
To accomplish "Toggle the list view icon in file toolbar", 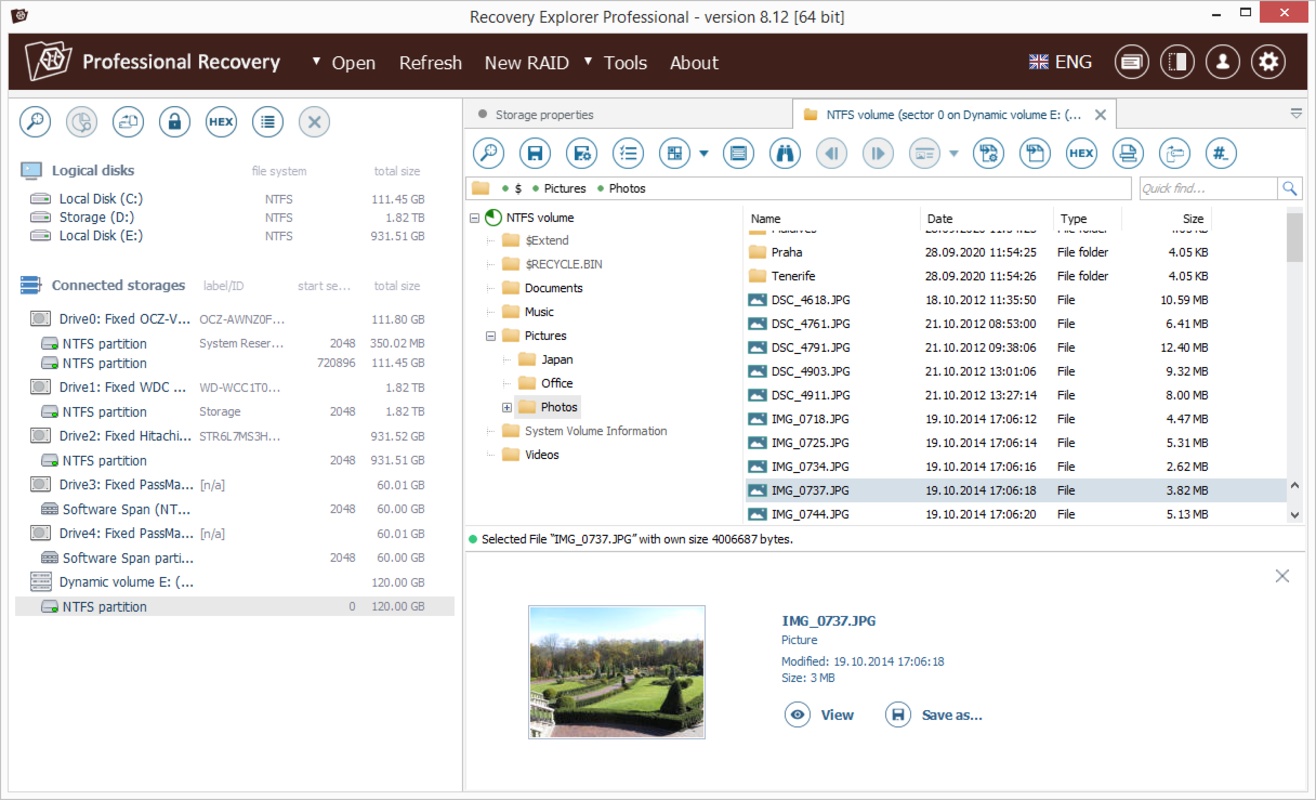I will coord(738,153).
